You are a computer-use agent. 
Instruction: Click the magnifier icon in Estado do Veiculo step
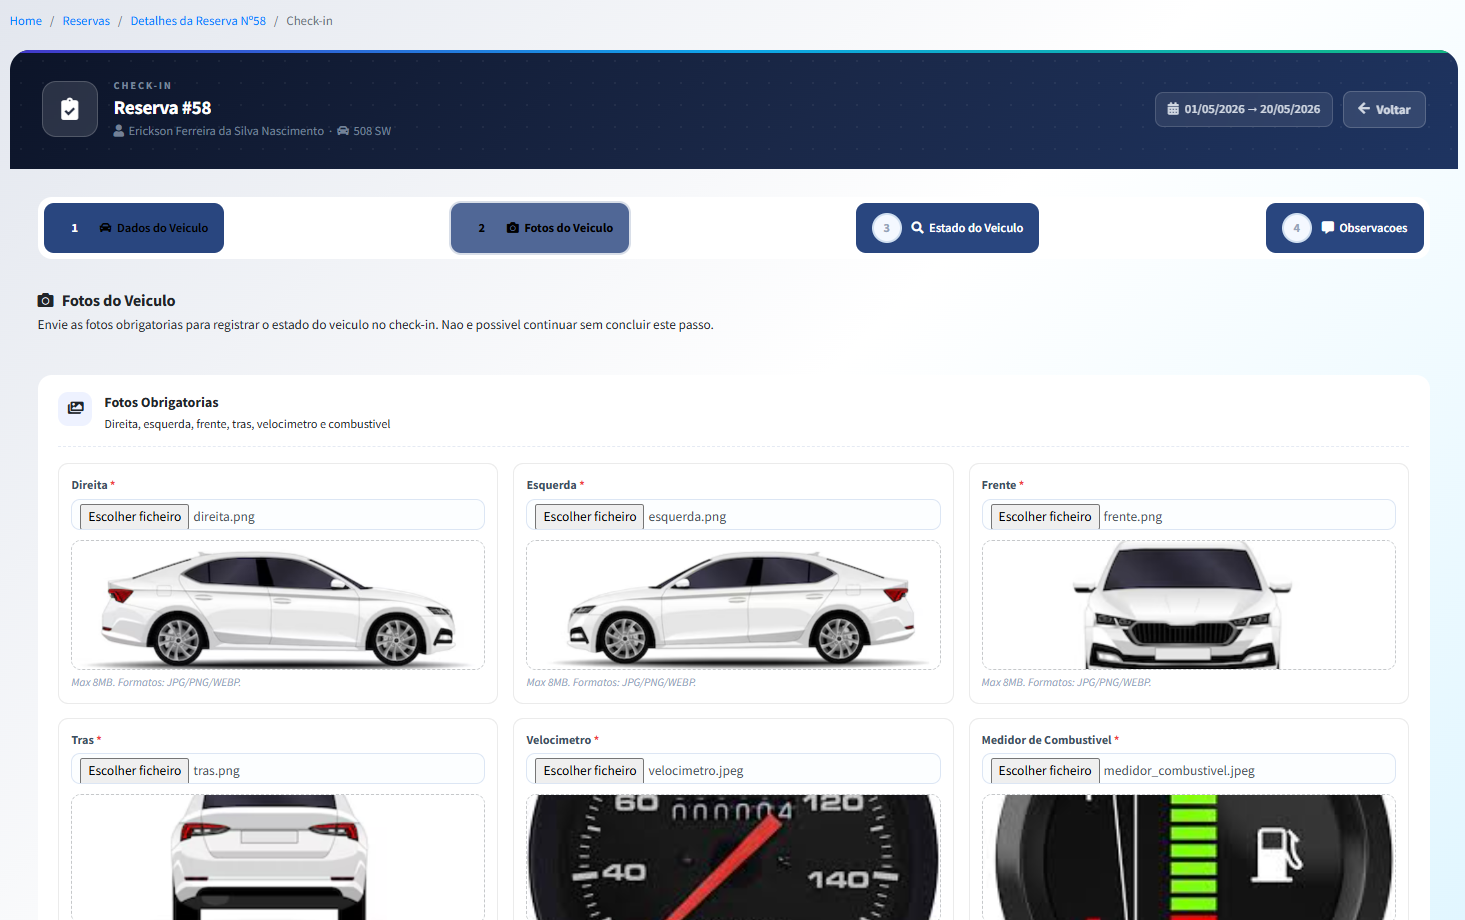point(917,228)
